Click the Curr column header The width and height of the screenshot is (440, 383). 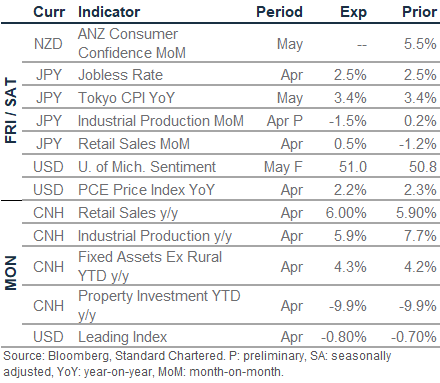pyautogui.click(x=49, y=12)
